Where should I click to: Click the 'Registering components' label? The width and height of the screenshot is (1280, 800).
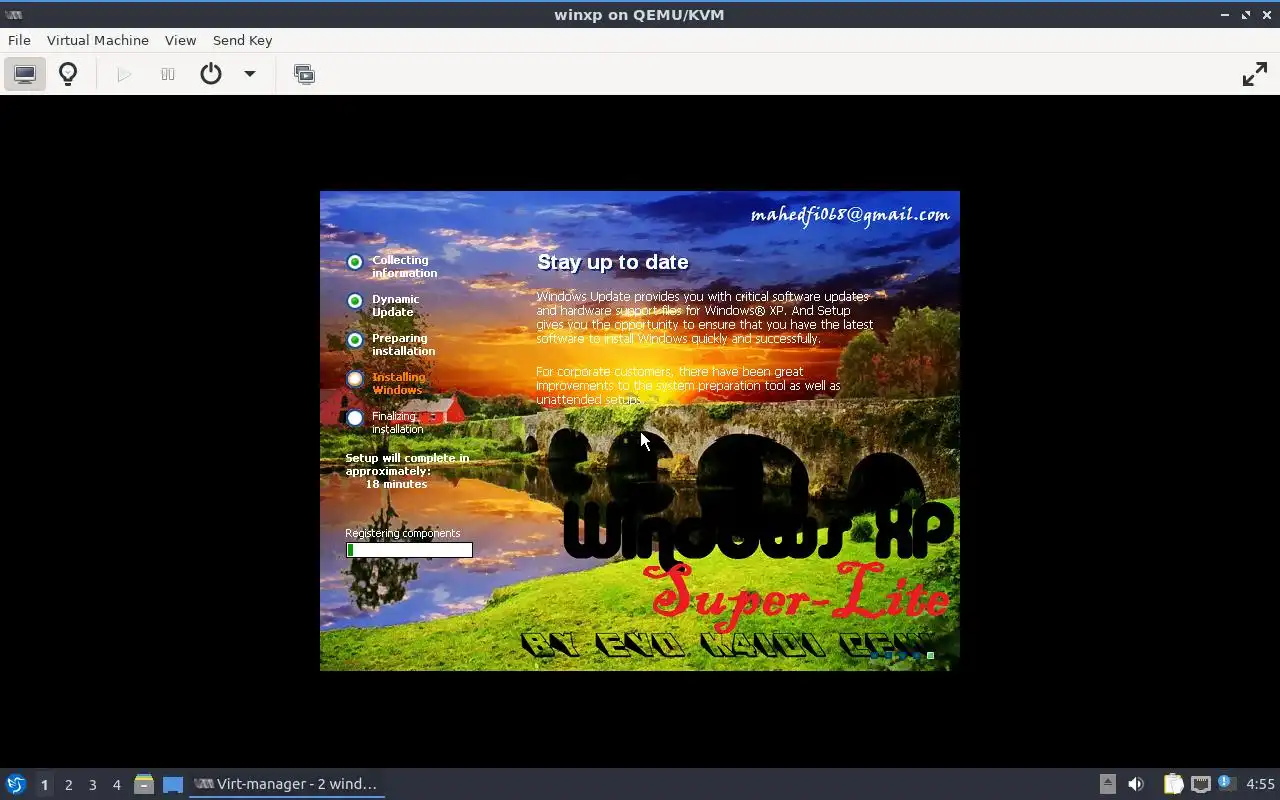403,533
